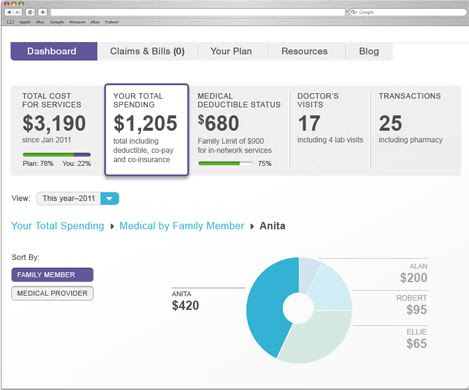Switch to the Dashboard tab
Image resolution: width=469 pixels, height=390 pixels.
54,51
